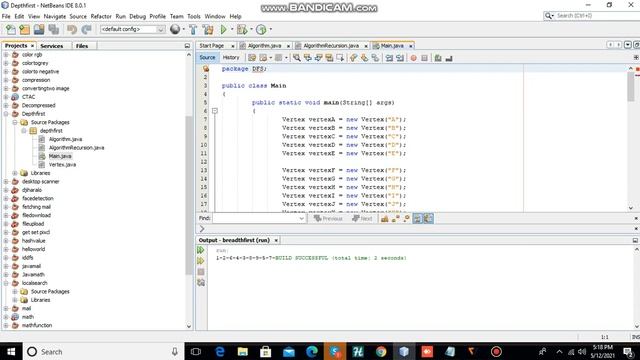Screen dimensions: 640x360
Task: Click the Stop icon in Output window
Action: pos(201,271)
